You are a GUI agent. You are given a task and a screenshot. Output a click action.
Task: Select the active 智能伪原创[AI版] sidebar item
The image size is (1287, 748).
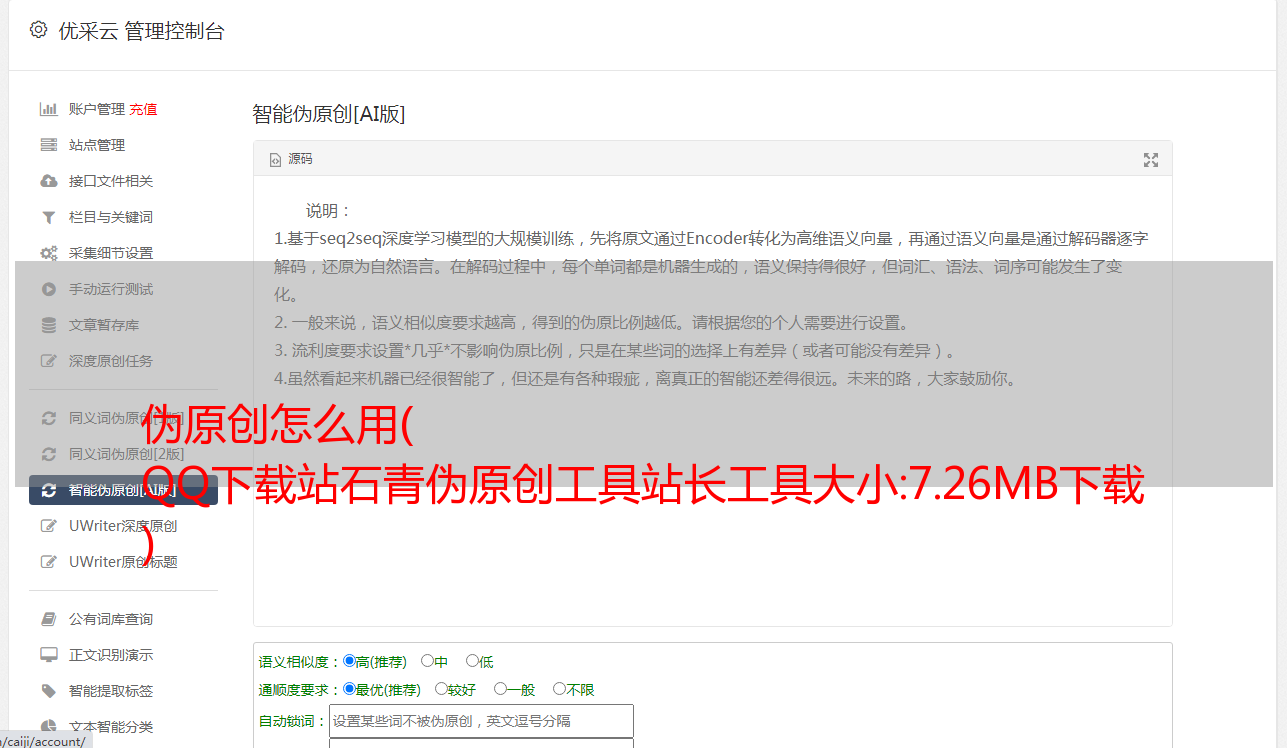tap(123, 490)
